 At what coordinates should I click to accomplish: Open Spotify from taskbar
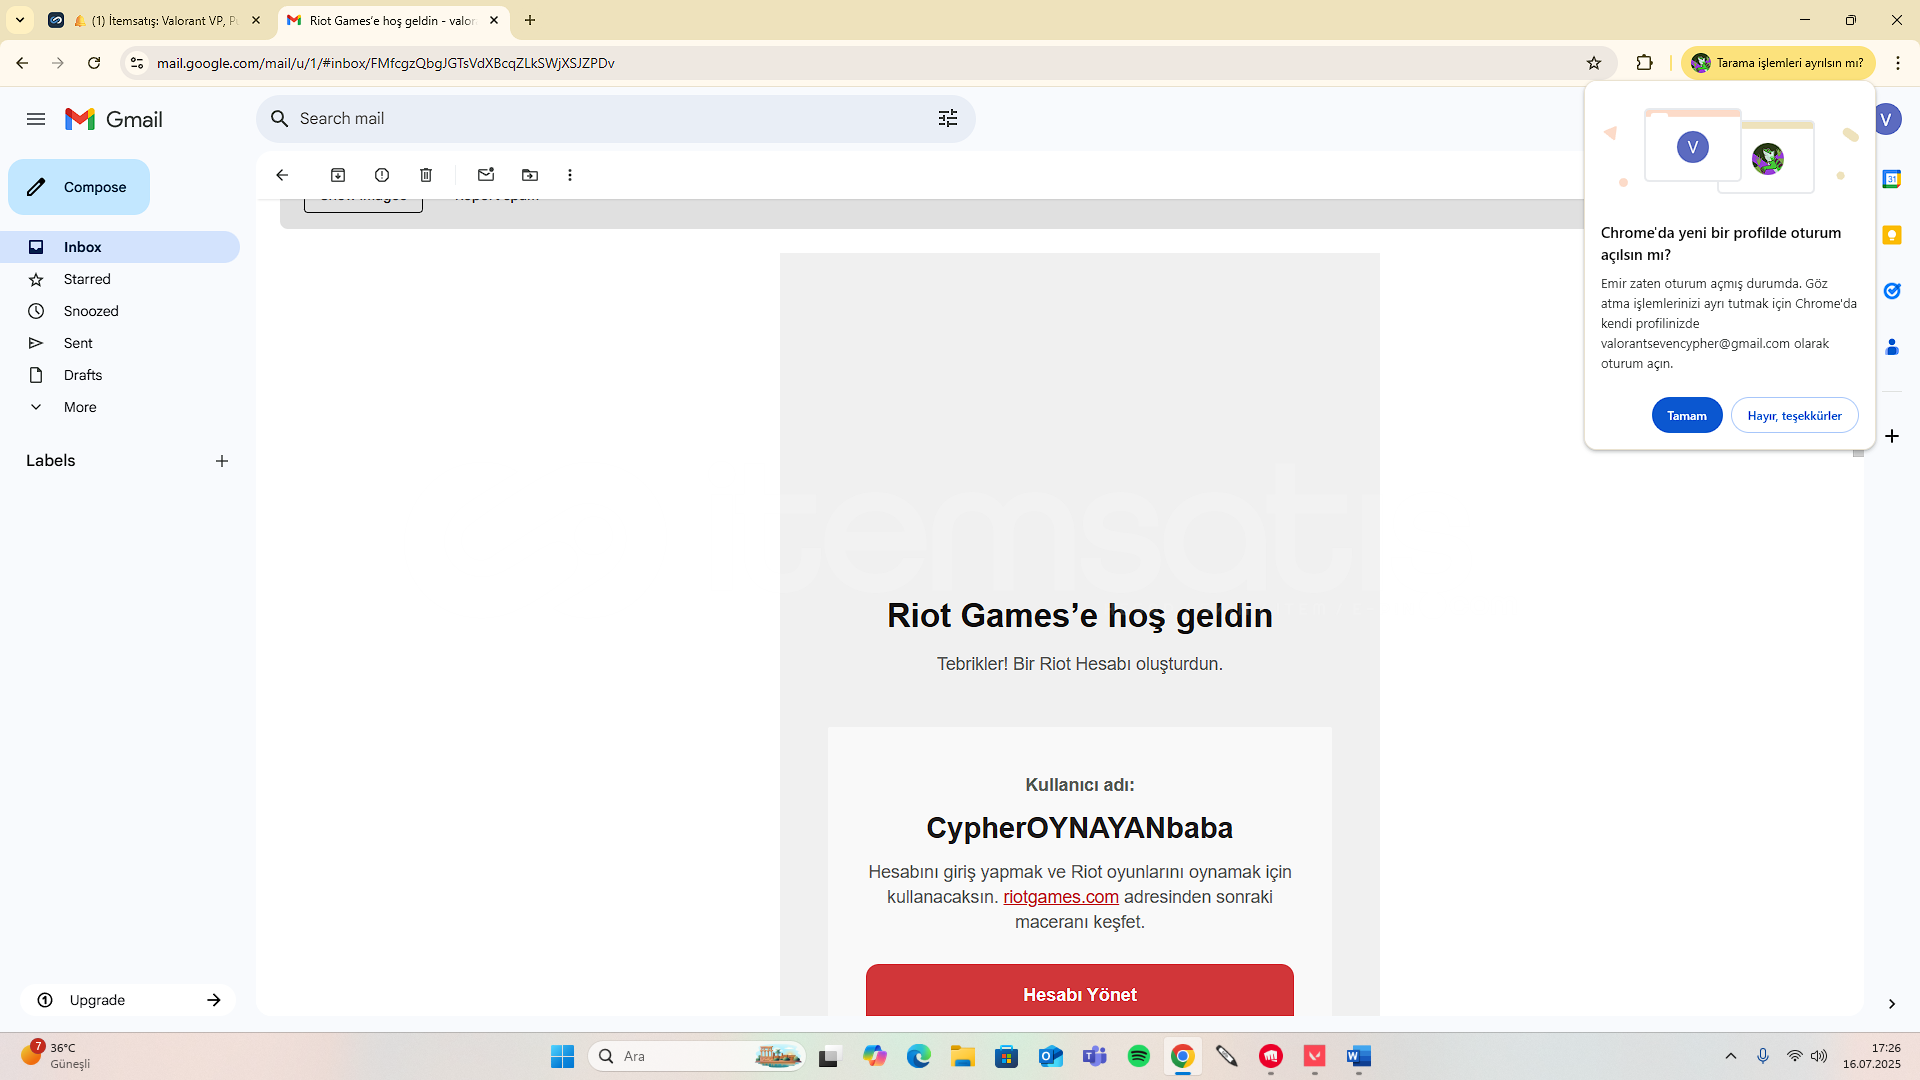pos(1138,1056)
